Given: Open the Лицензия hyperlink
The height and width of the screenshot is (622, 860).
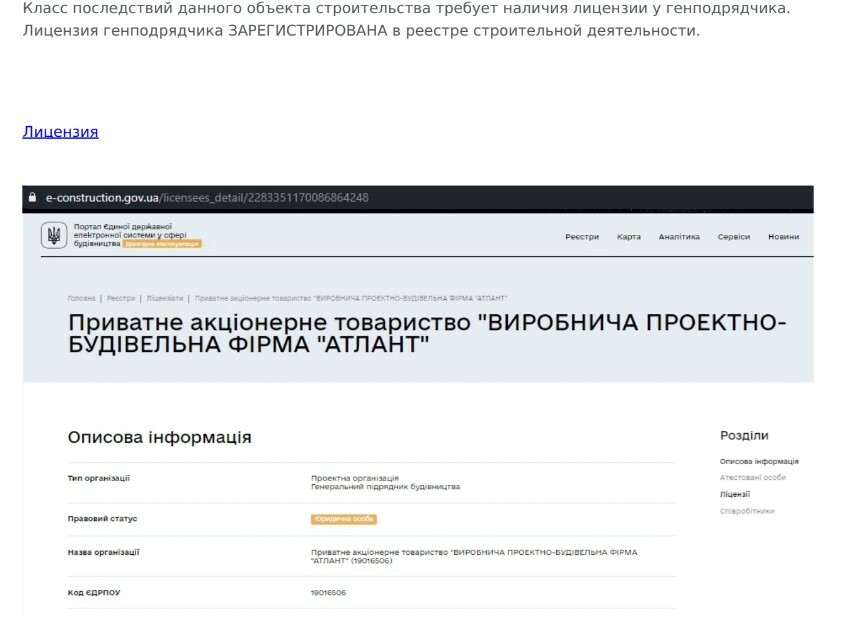Looking at the screenshot, I should (60, 132).
